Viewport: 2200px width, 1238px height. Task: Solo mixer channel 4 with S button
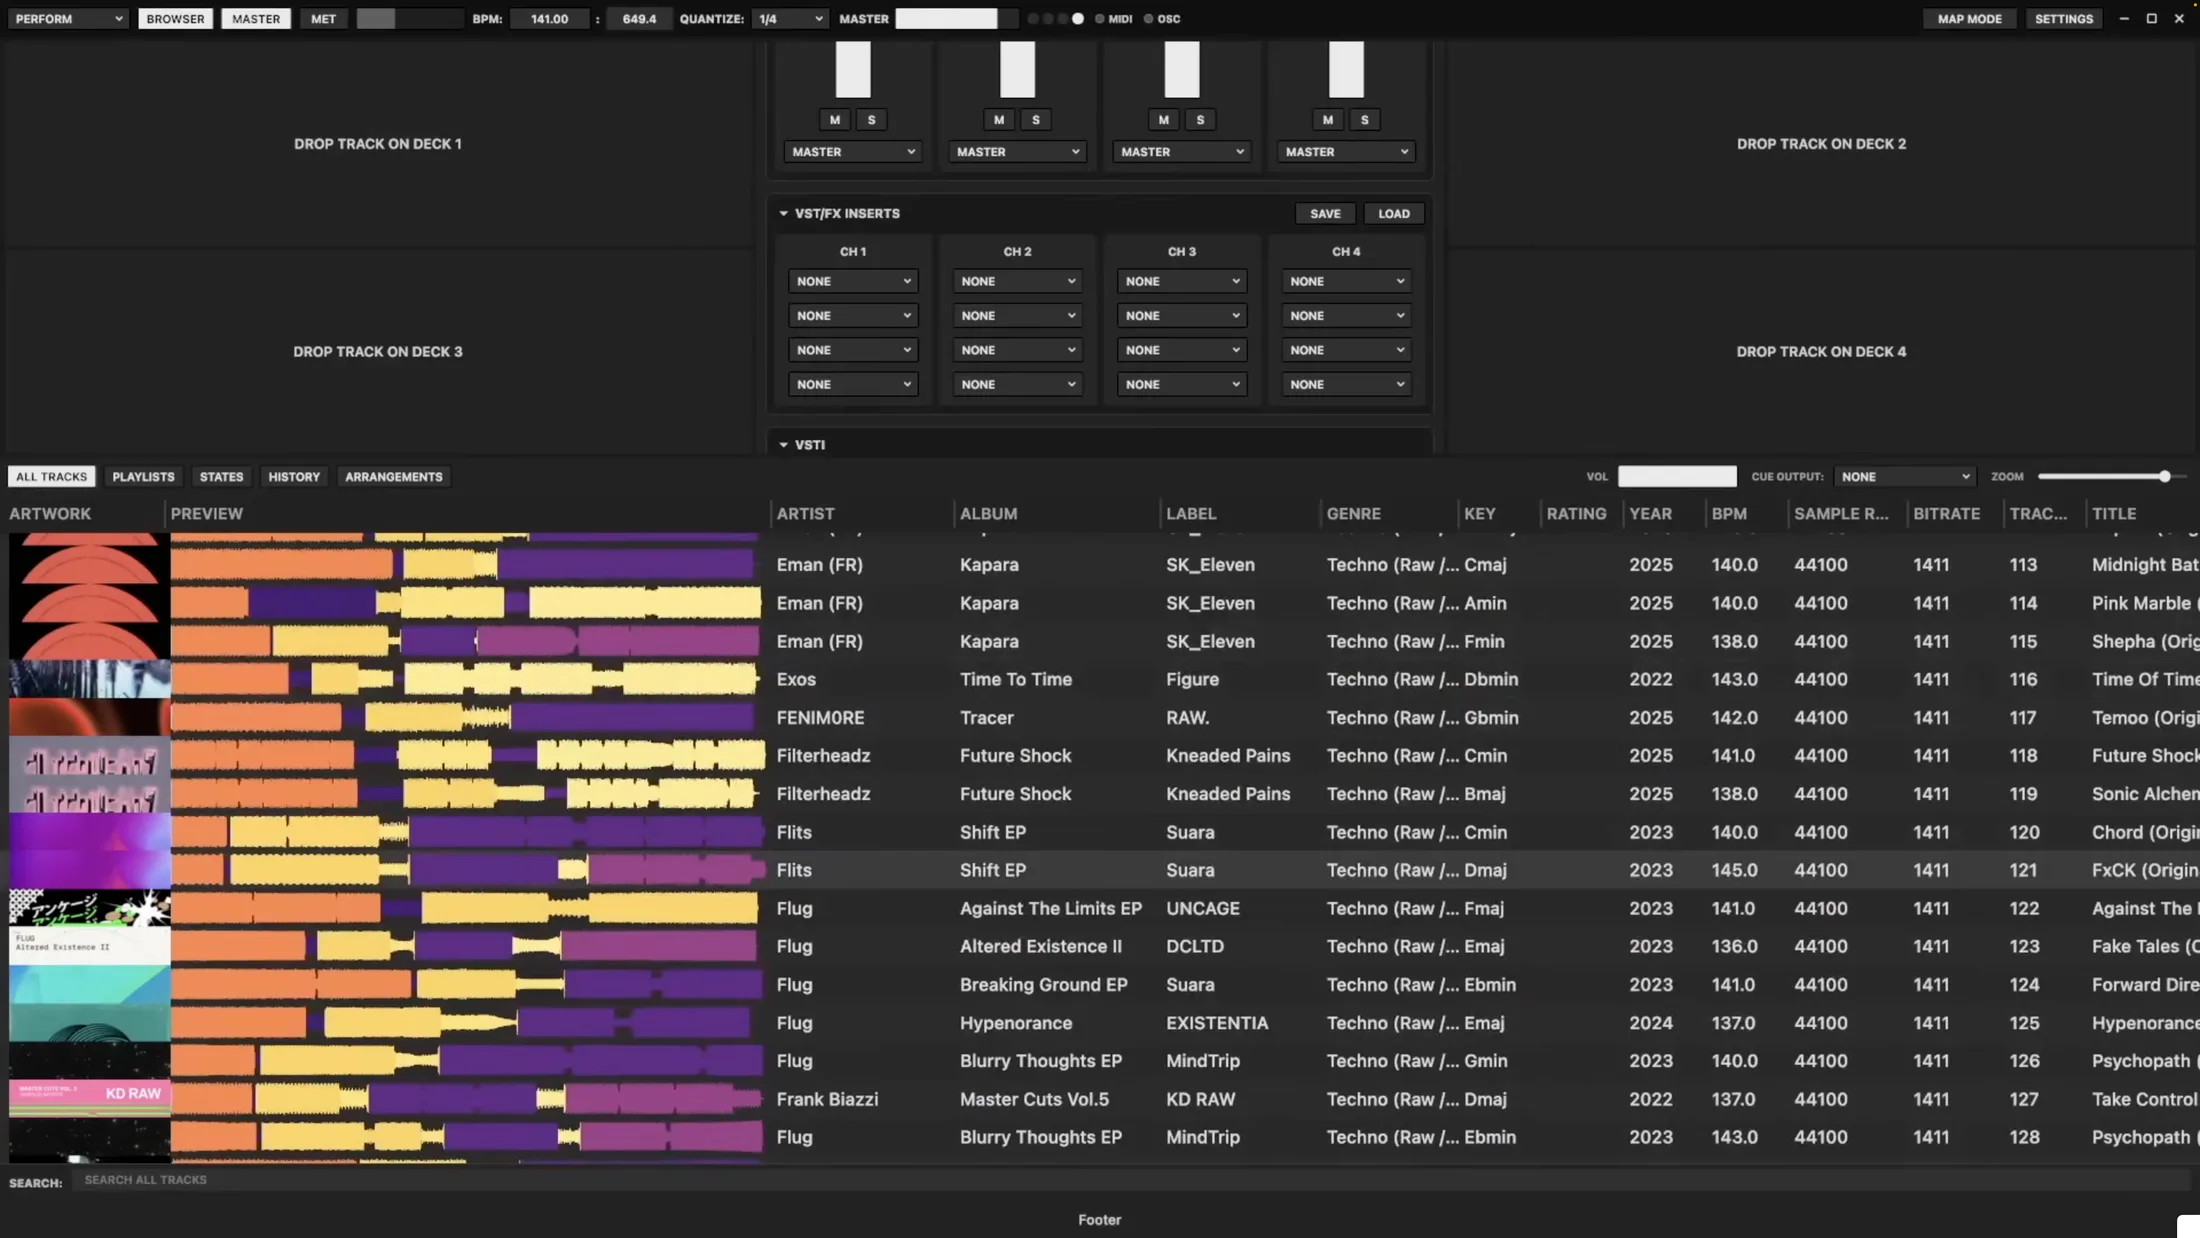coord(1364,120)
